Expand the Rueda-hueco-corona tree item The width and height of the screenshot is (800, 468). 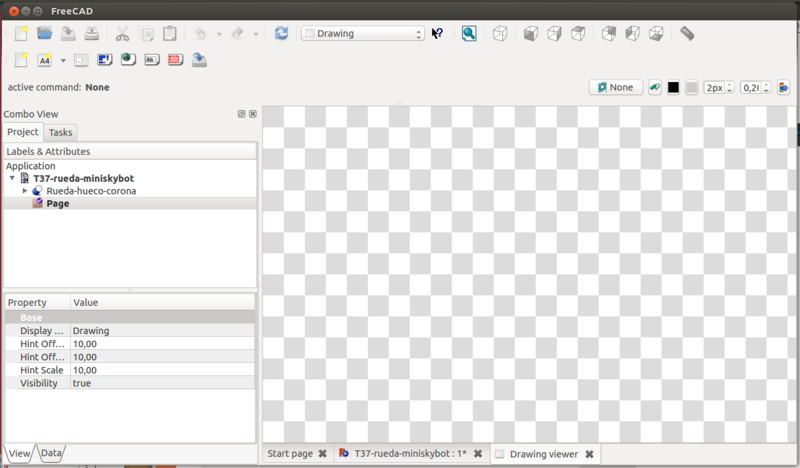[x=25, y=190]
